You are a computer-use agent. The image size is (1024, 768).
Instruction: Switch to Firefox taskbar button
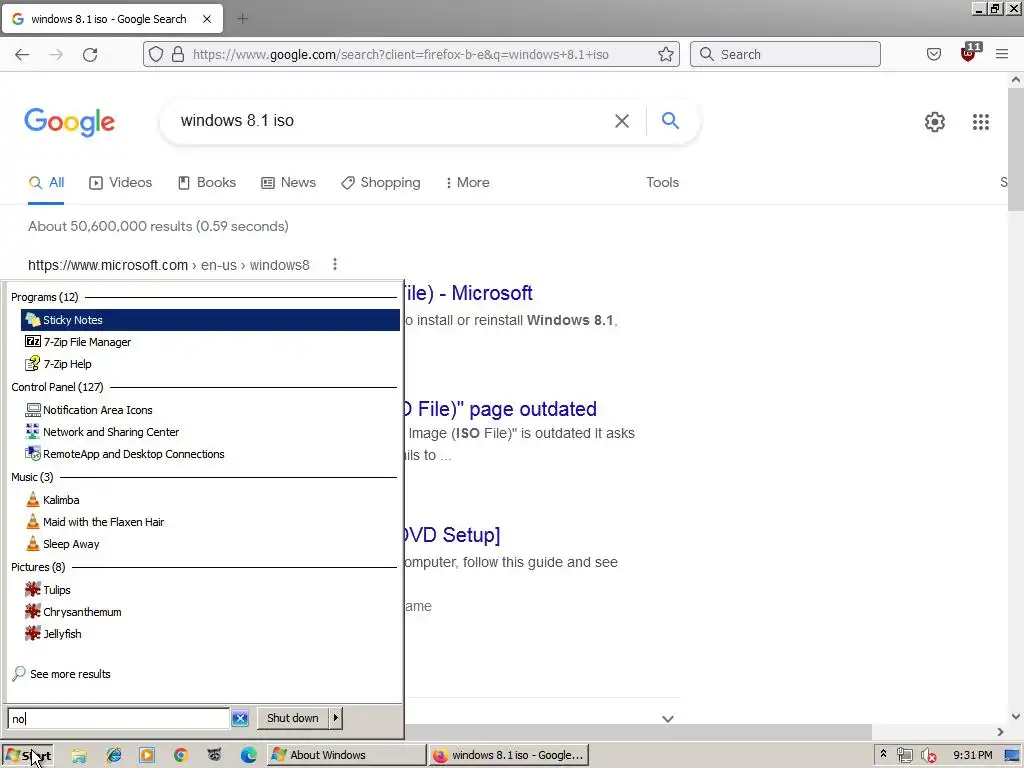[x=509, y=755]
